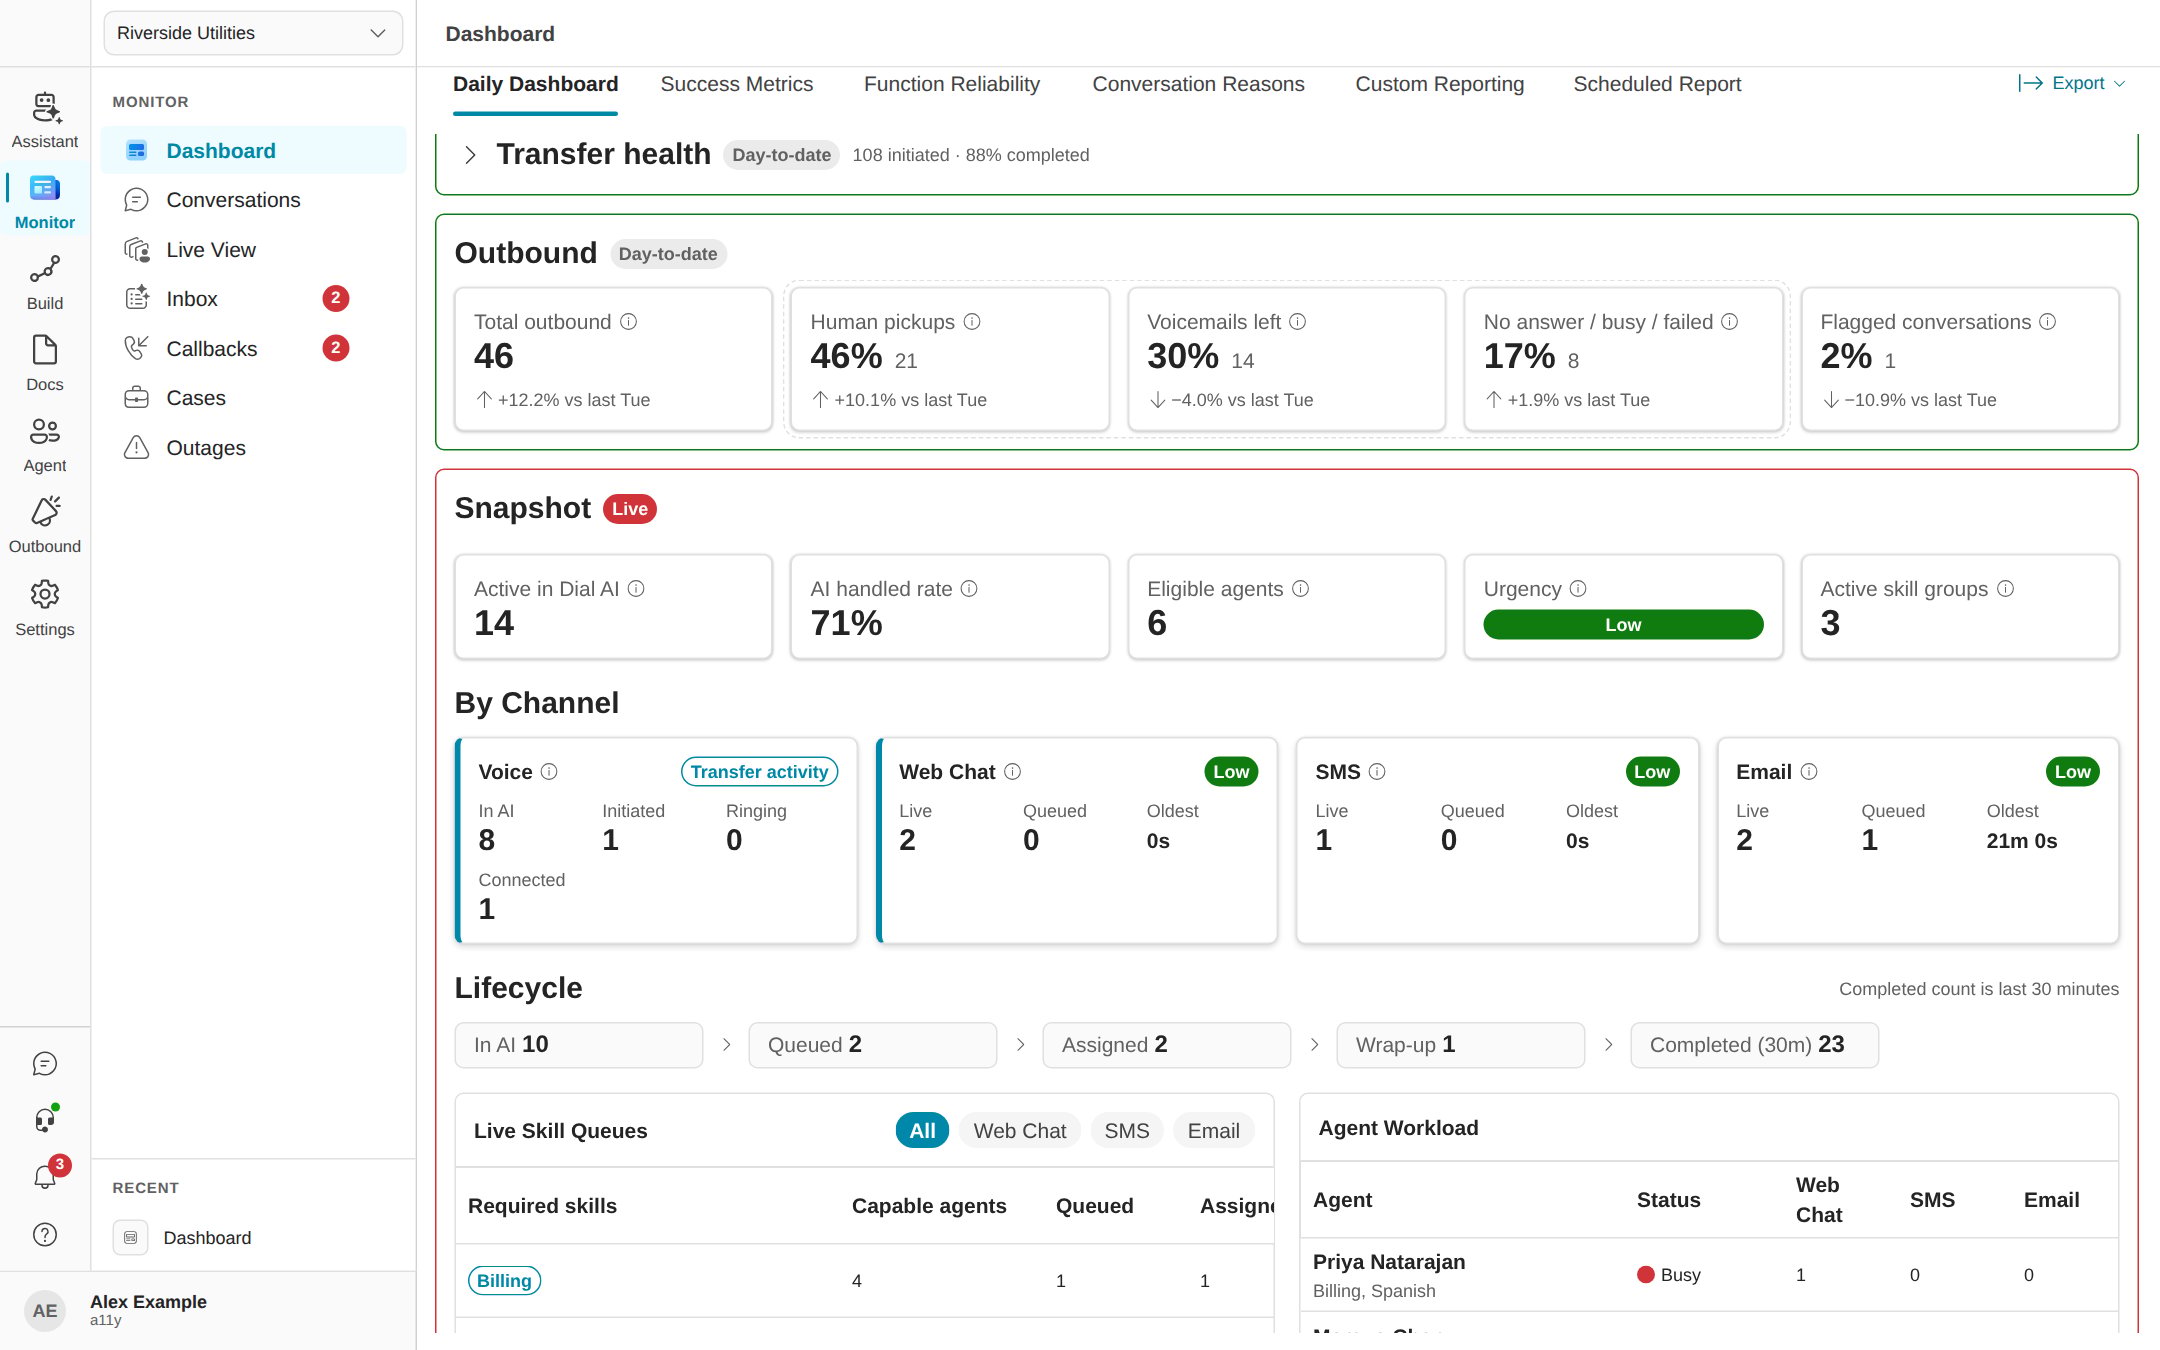Show info for Active skill groups
Image resolution: width=2160 pixels, height=1350 pixels.
(x=2005, y=589)
